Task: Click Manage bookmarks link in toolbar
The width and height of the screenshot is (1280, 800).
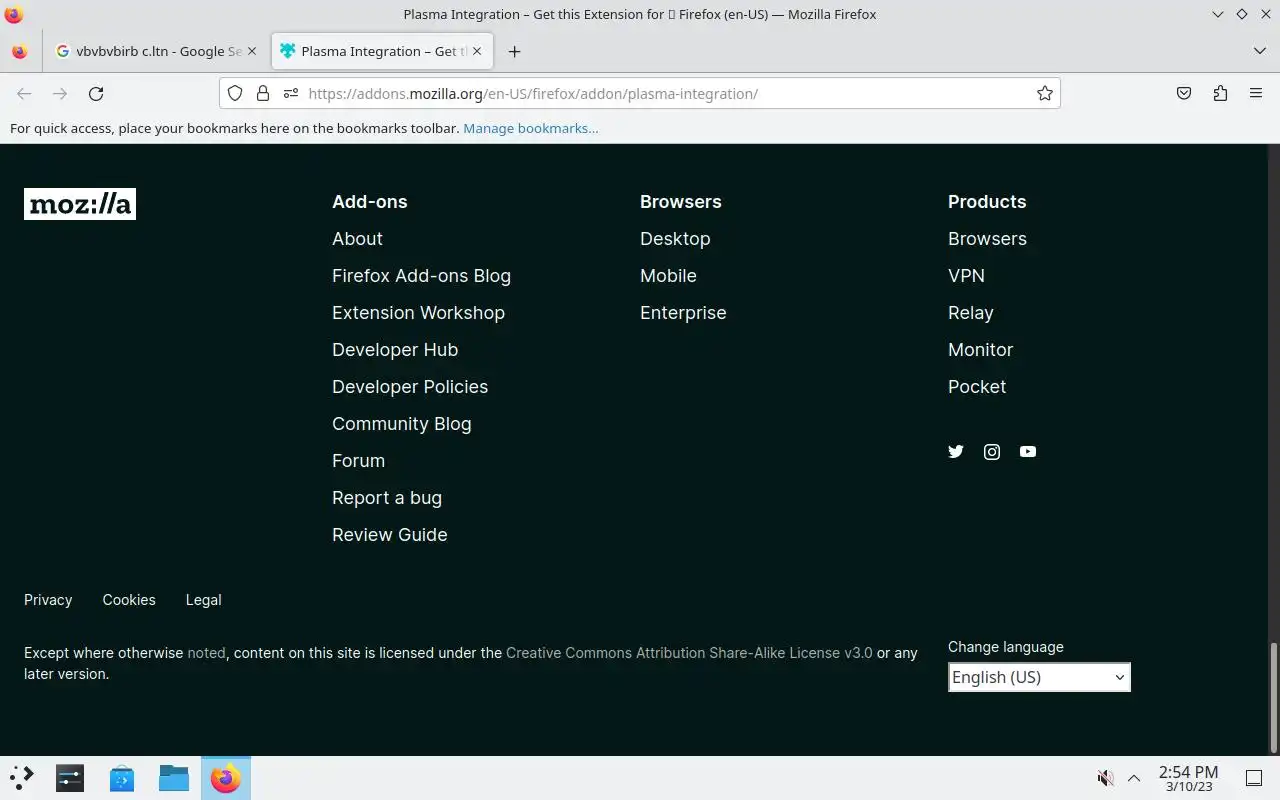Action: coord(531,128)
